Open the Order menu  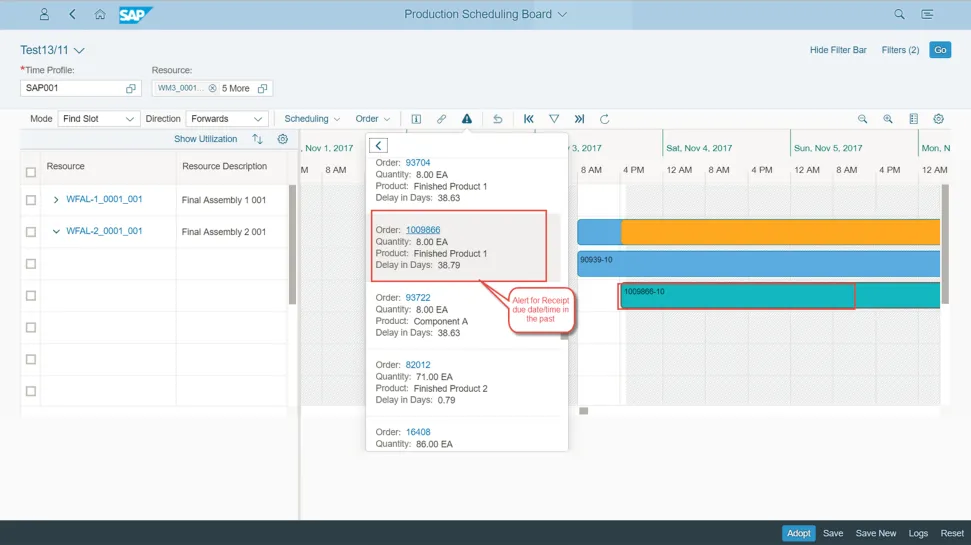[x=372, y=119]
